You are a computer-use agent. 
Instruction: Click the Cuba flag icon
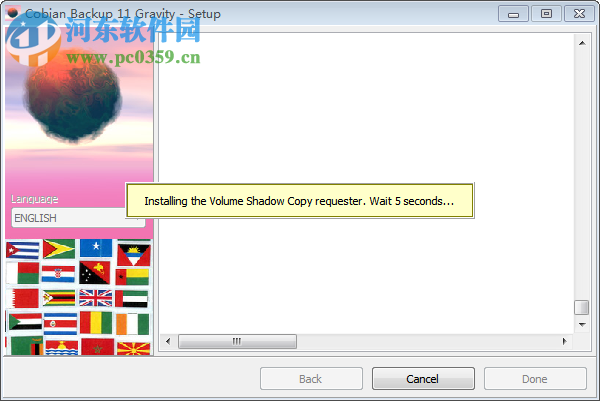coord(23,250)
